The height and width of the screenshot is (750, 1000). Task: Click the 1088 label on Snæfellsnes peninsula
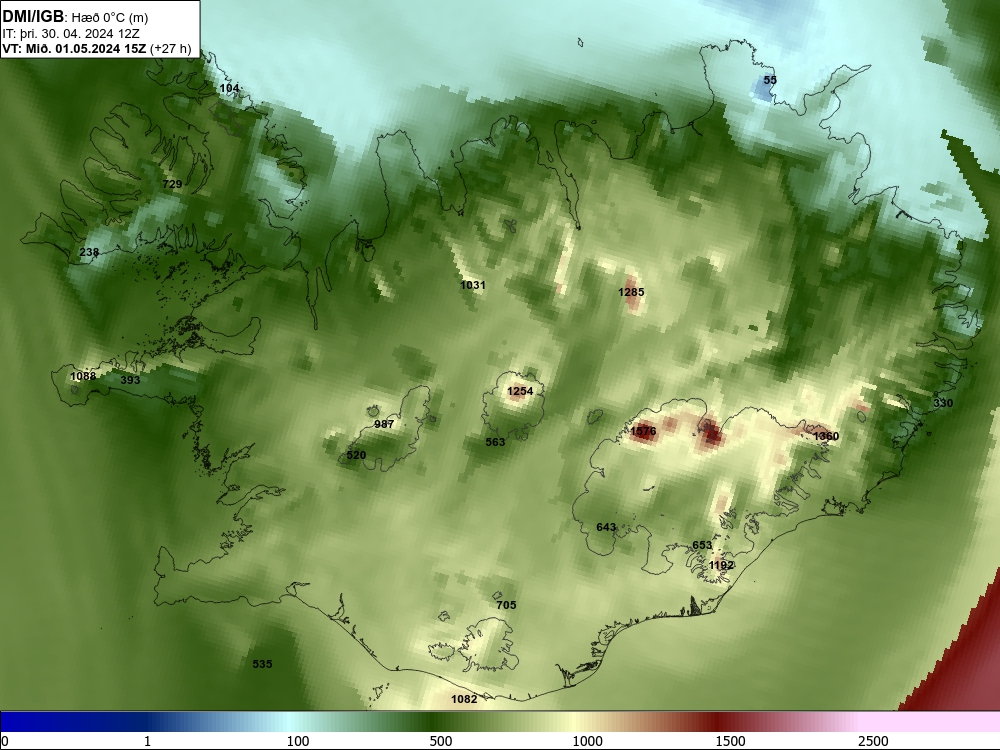pyautogui.click(x=83, y=376)
